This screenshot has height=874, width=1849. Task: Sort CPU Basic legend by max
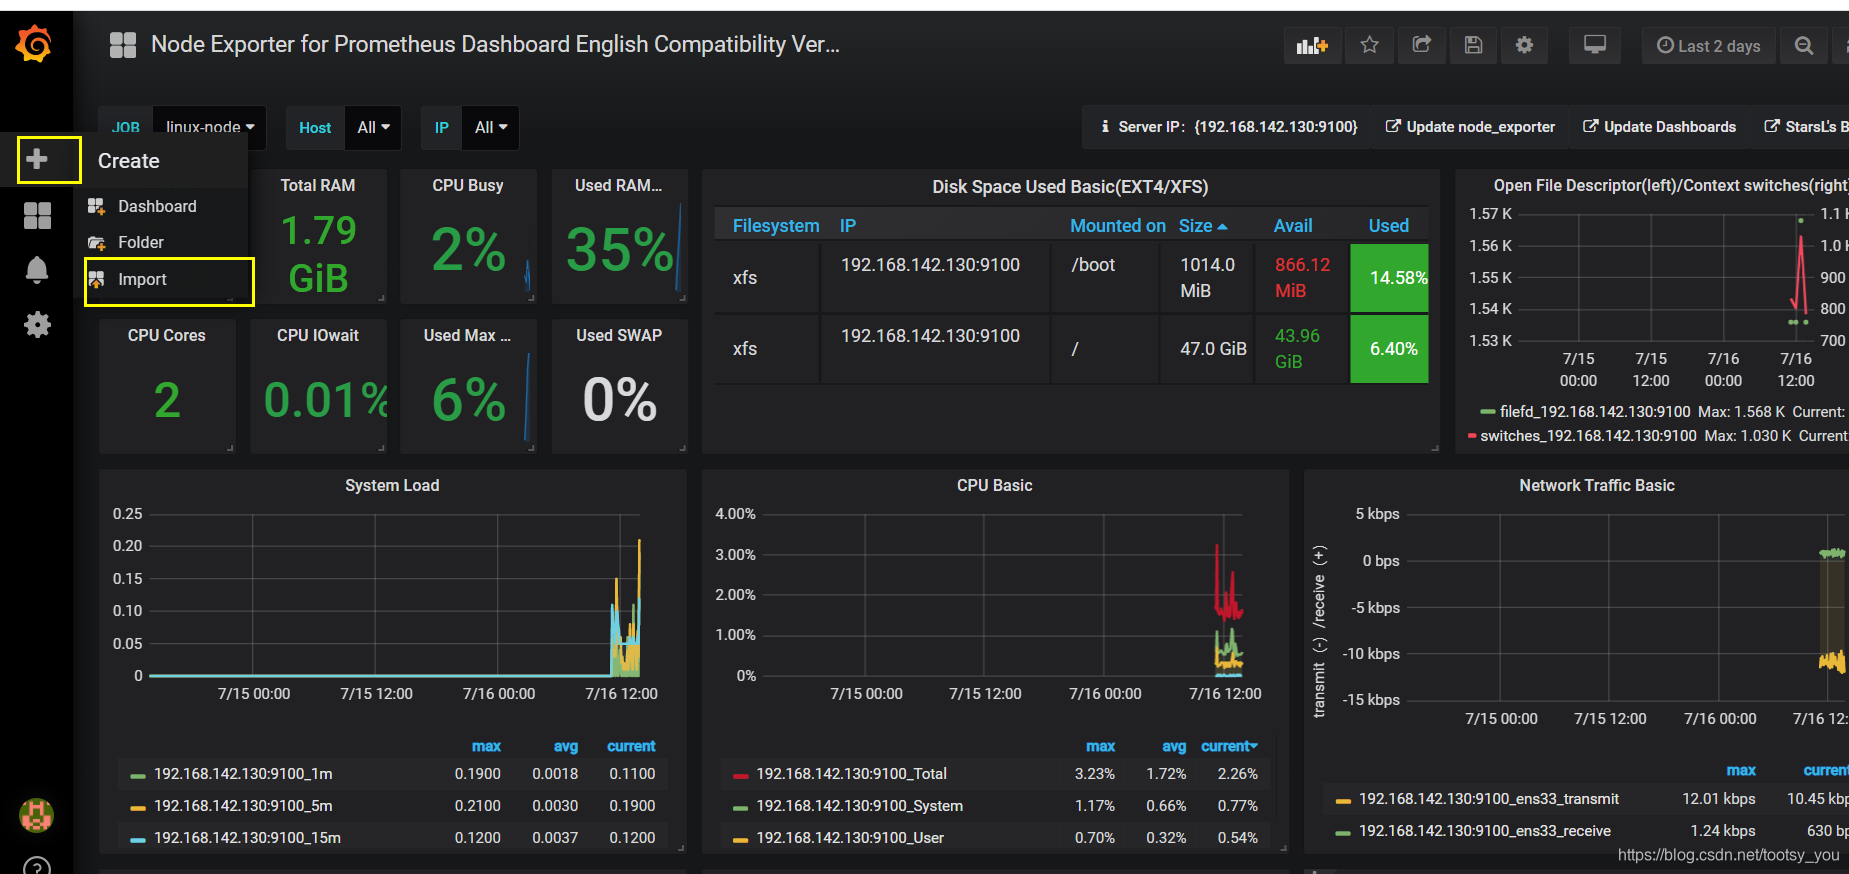1100,746
